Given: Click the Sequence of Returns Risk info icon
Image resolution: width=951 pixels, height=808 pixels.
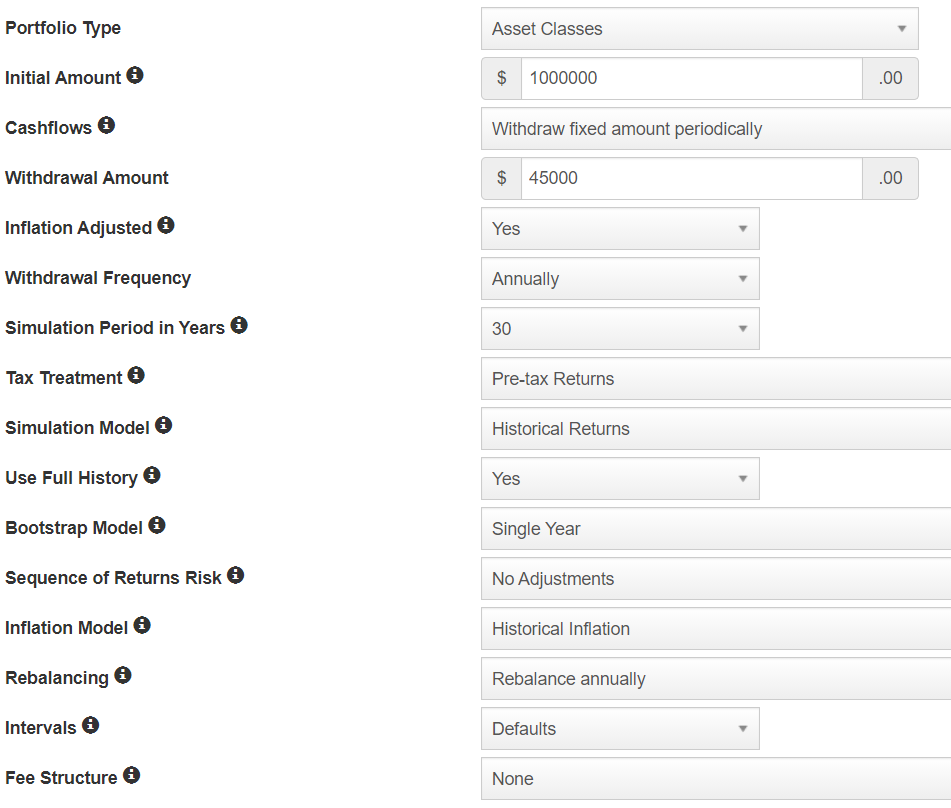Looking at the screenshot, I should [x=235, y=575].
